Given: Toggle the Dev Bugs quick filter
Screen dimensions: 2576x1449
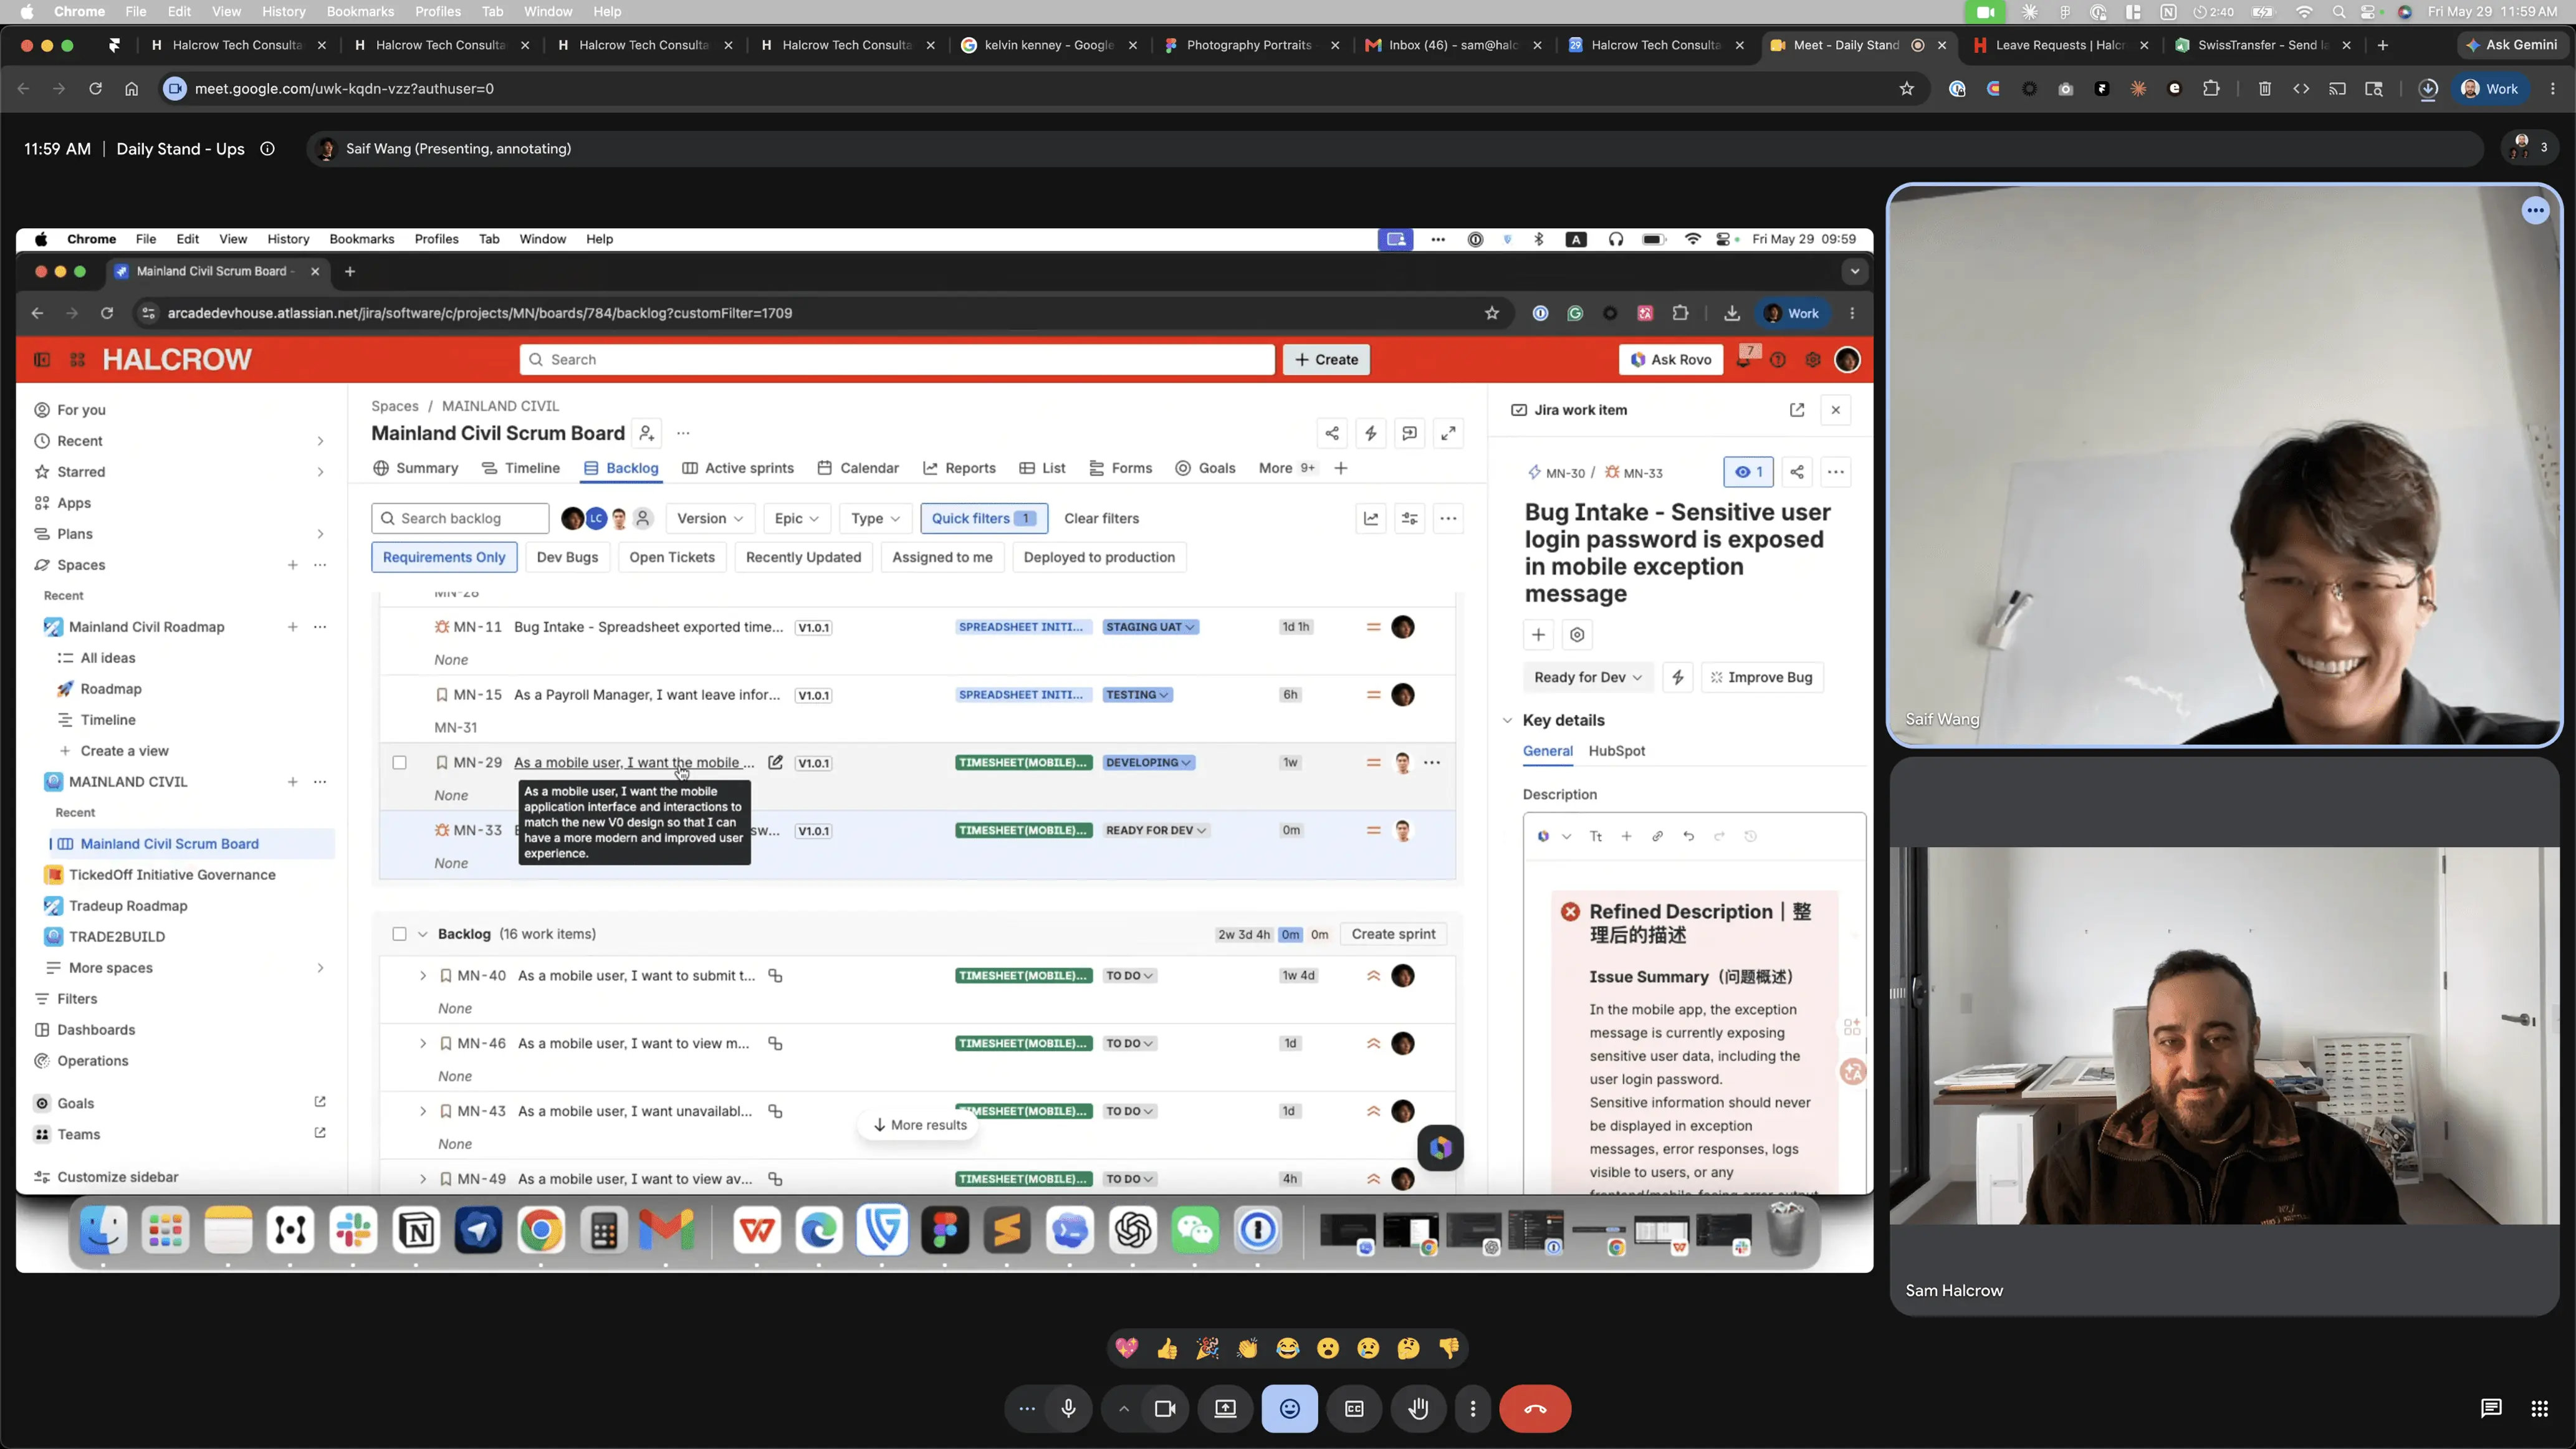Looking at the screenshot, I should 567,557.
